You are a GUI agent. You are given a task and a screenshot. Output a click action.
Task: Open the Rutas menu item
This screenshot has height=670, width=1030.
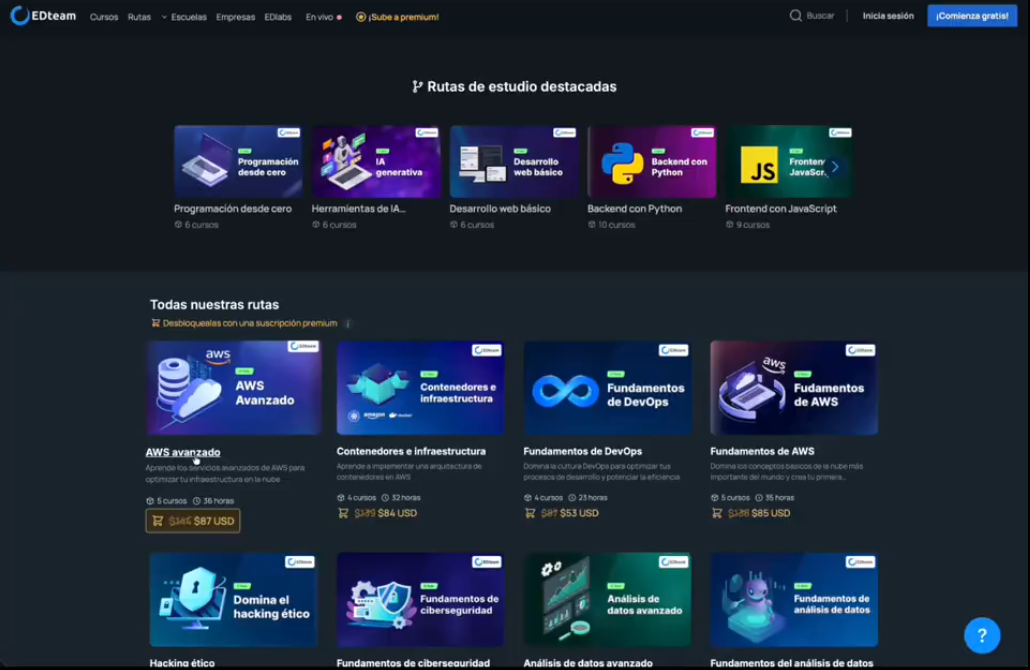[x=139, y=17]
